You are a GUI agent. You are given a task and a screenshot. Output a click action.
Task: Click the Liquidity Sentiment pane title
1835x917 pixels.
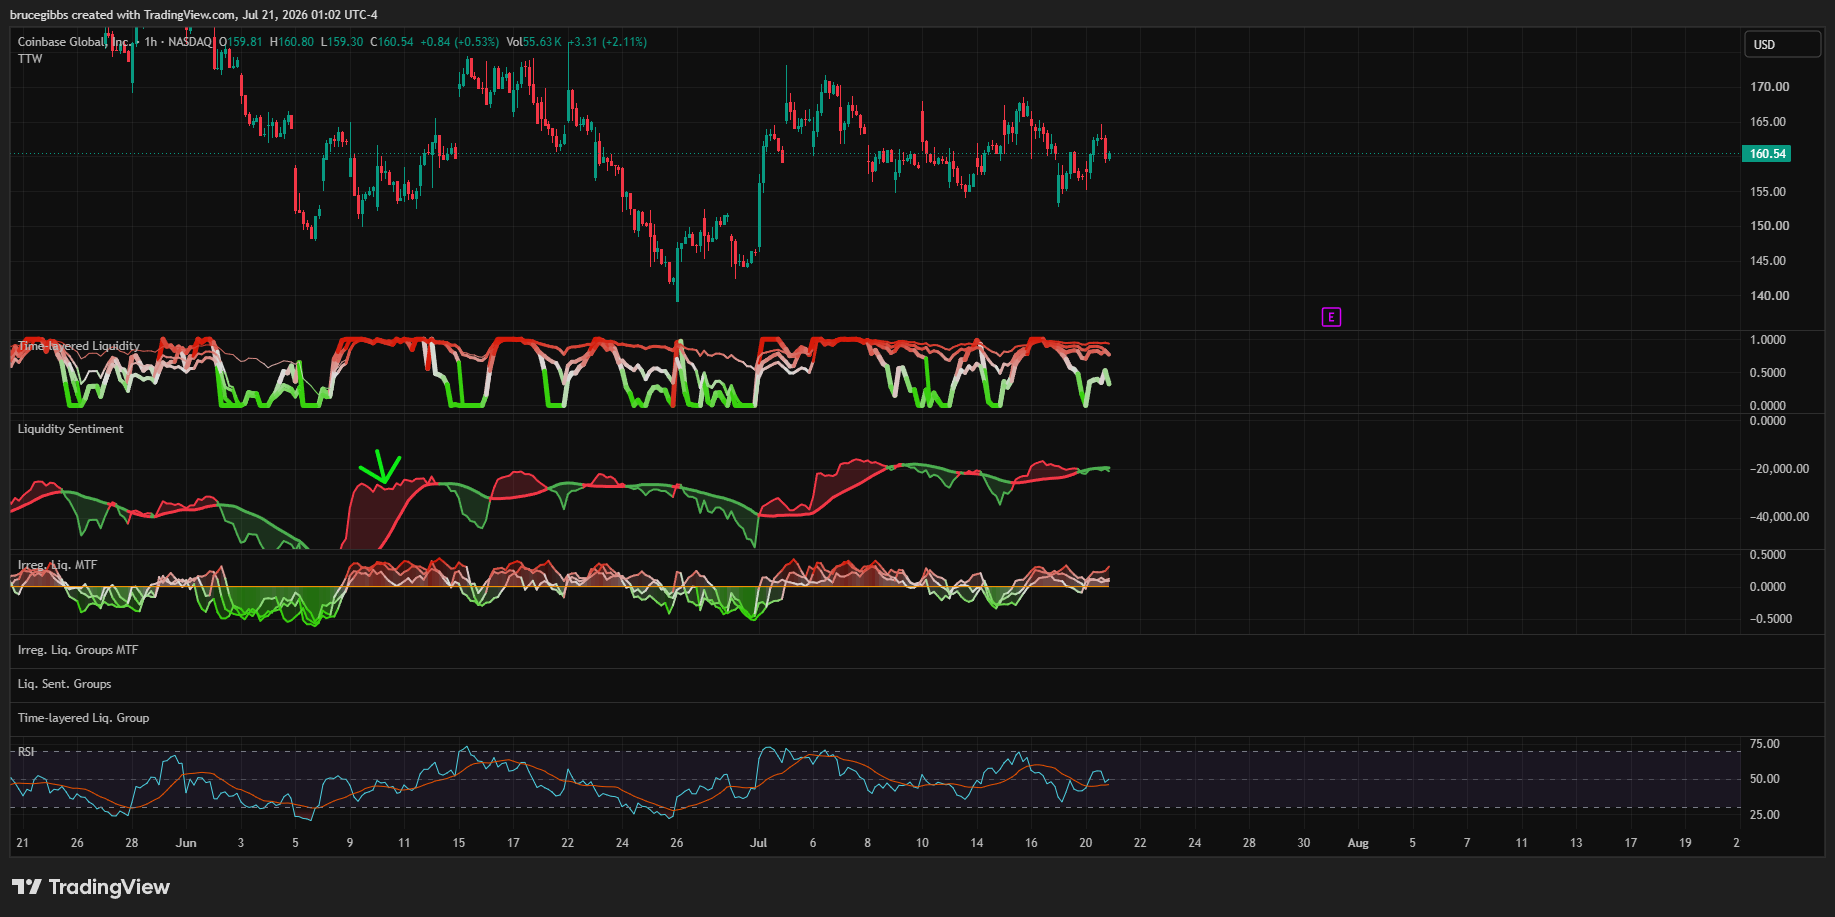point(71,429)
